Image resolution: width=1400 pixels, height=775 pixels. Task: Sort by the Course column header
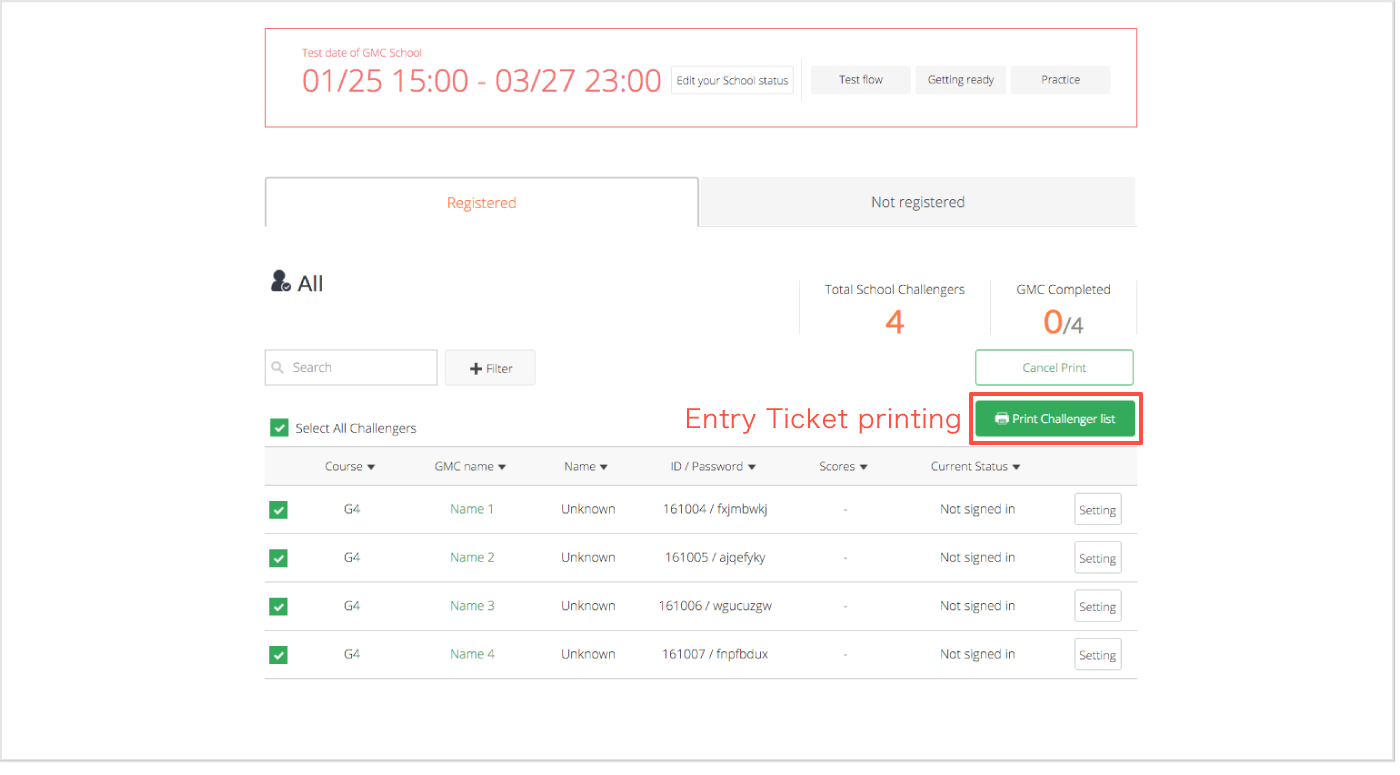tap(350, 466)
